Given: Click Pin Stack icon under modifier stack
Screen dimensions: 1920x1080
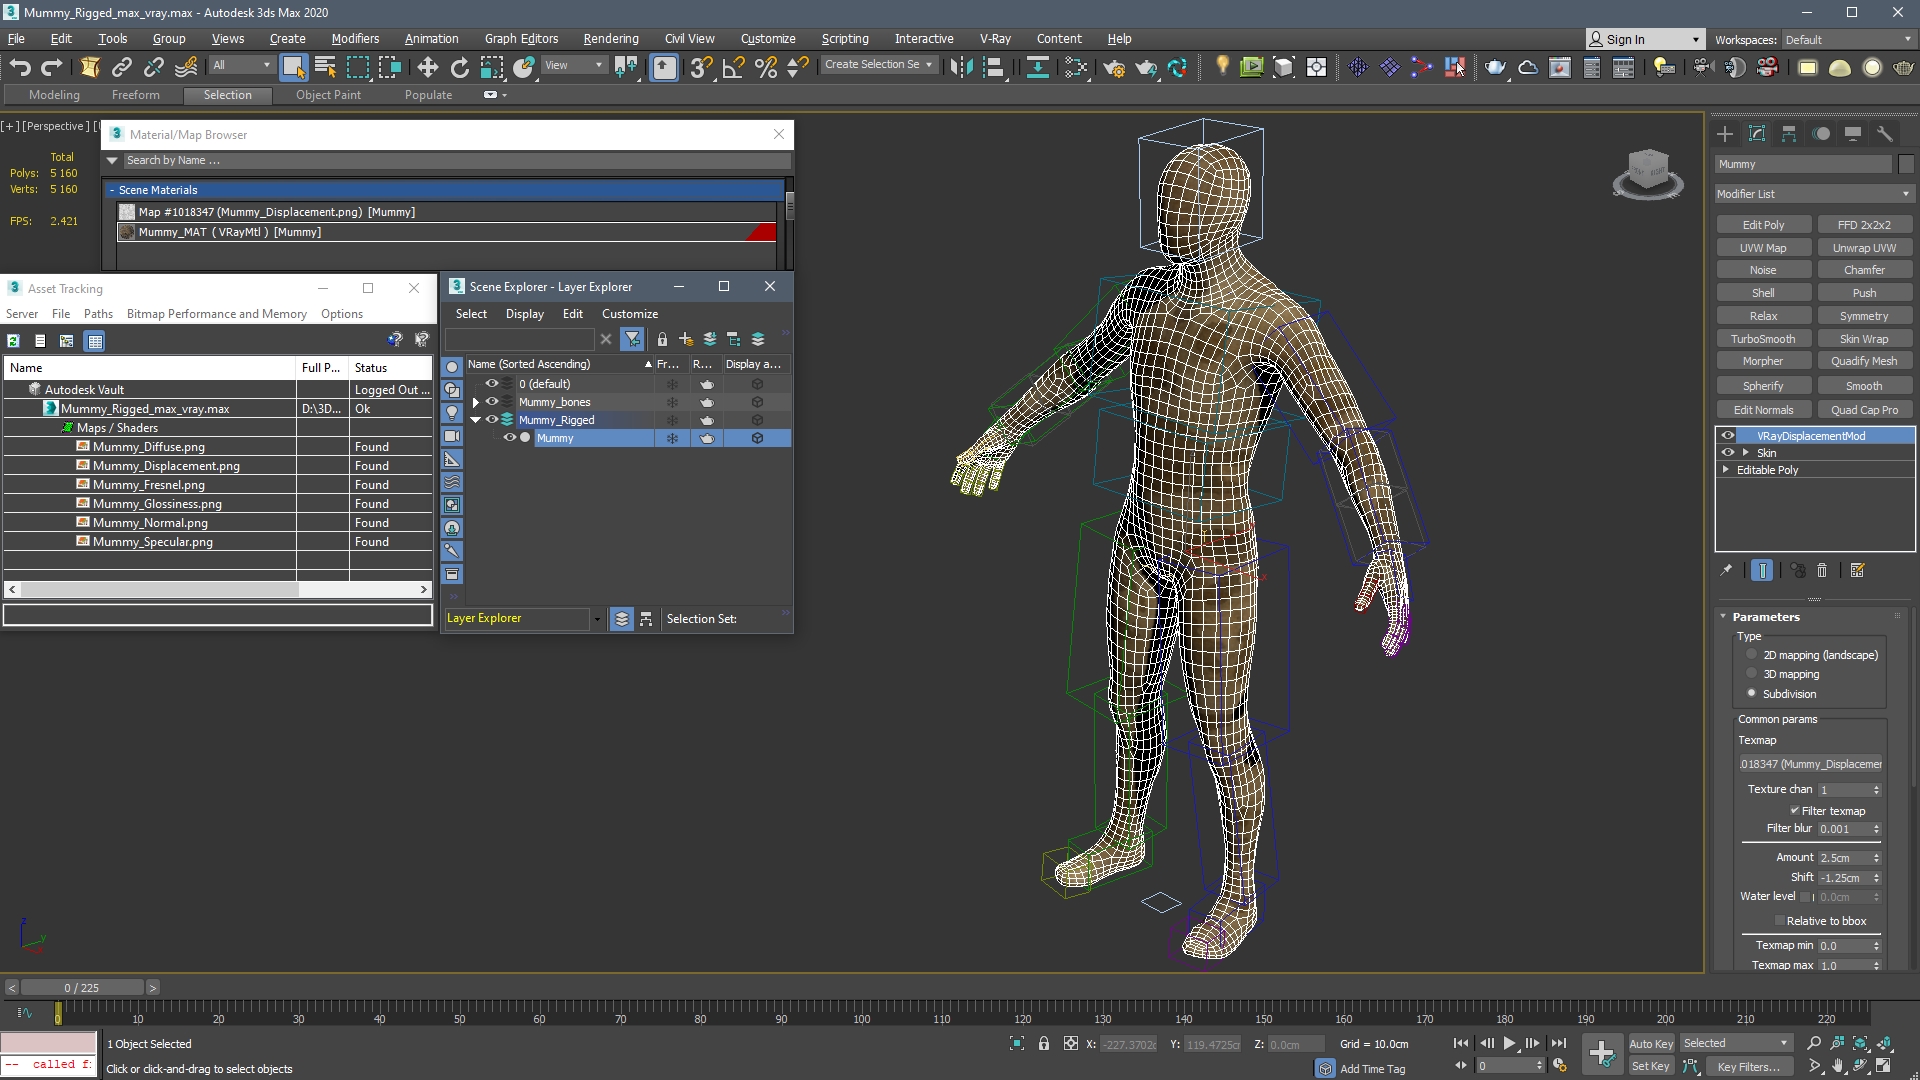Looking at the screenshot, I should pos(1726,570).
